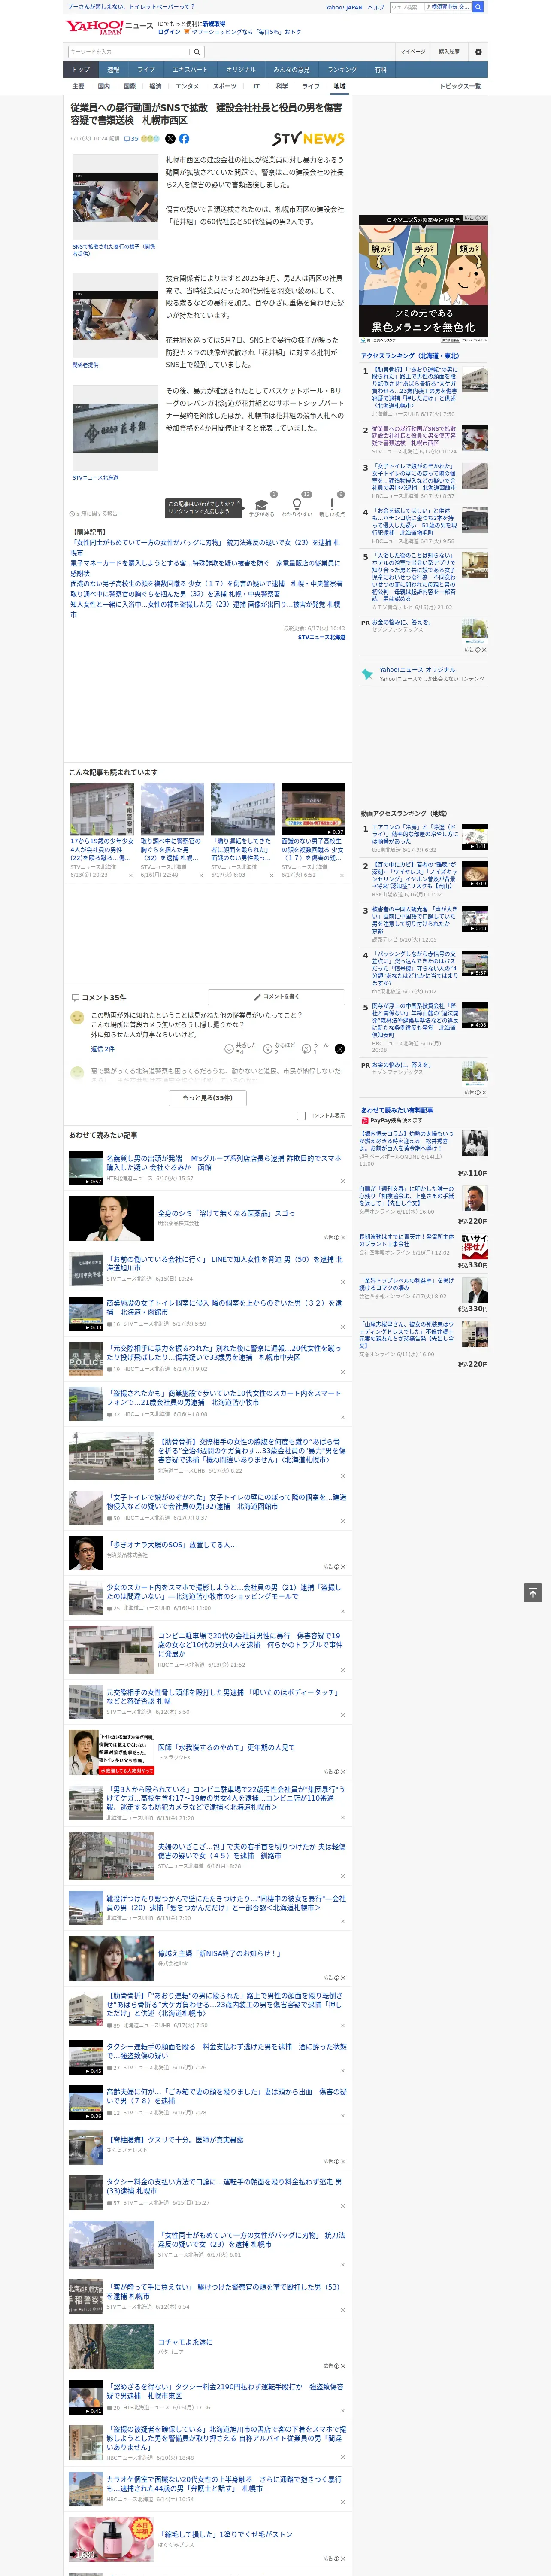Screen dimensions: 551x2576
Task: Open the 国内 category
Action: point(104,86)
